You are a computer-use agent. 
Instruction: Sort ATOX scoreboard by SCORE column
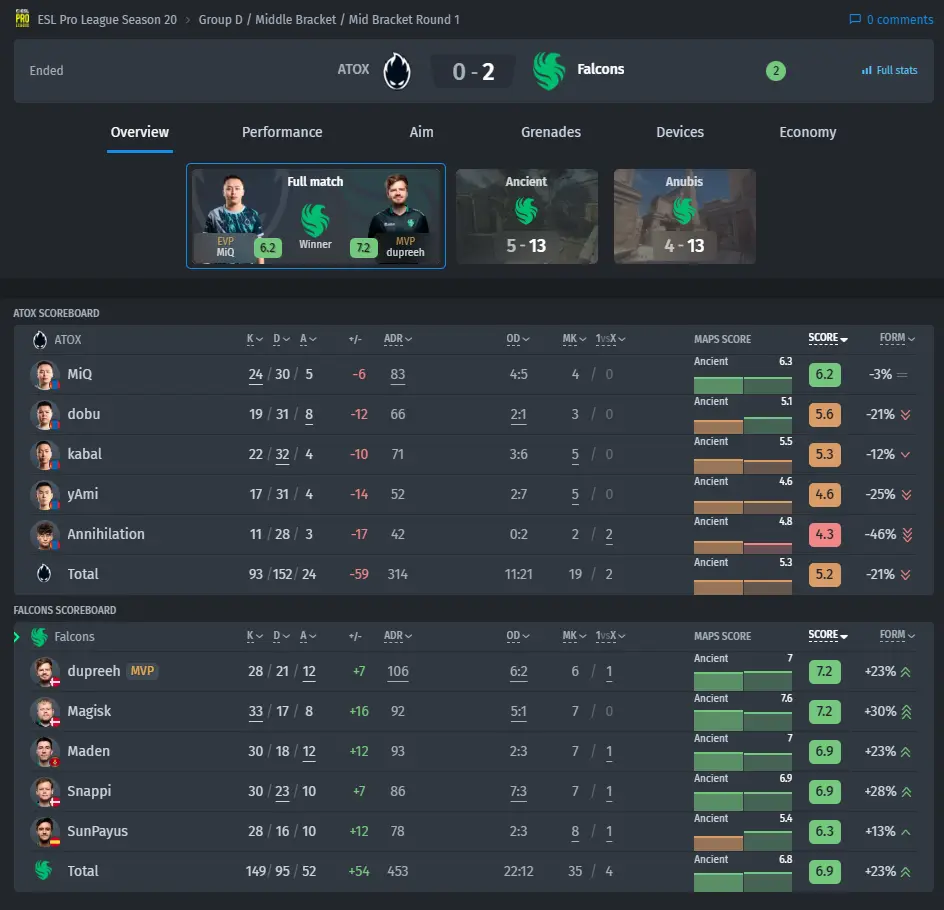pyautogui.click(x=828, y=338)
